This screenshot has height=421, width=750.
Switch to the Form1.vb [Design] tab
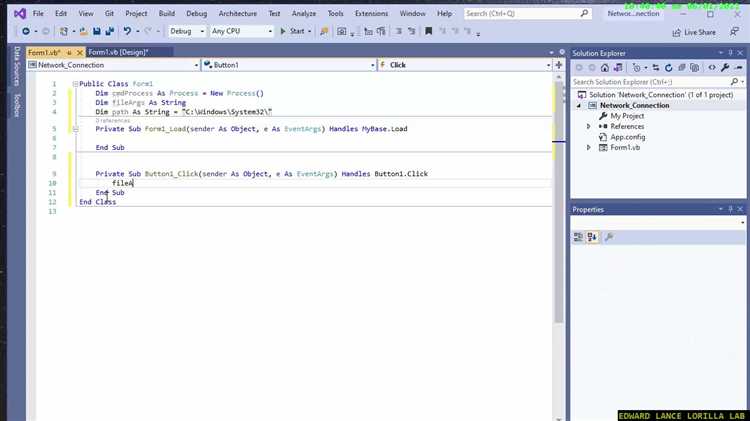click(118, 52)
